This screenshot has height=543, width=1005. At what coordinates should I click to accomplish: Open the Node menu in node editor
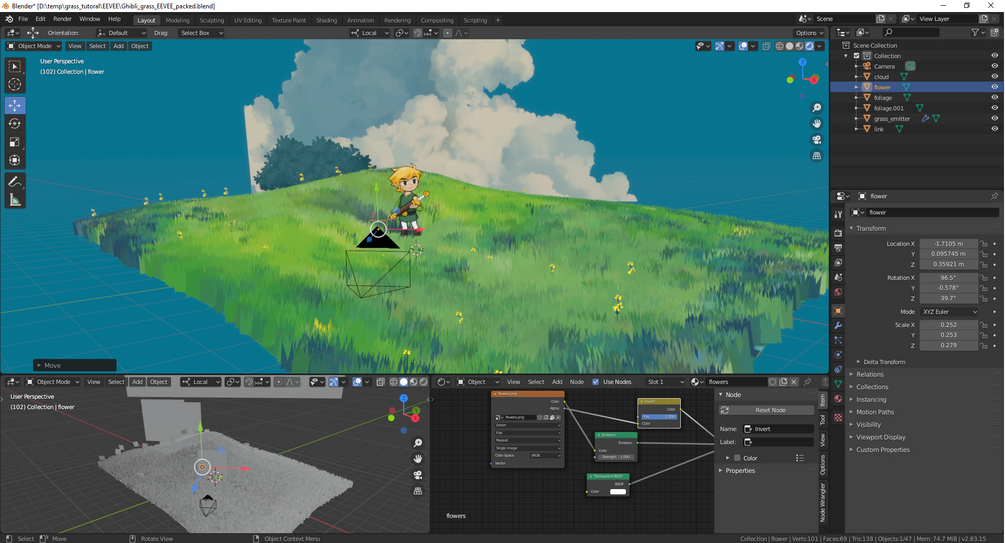pyautogui.click(x=577, y=382)
